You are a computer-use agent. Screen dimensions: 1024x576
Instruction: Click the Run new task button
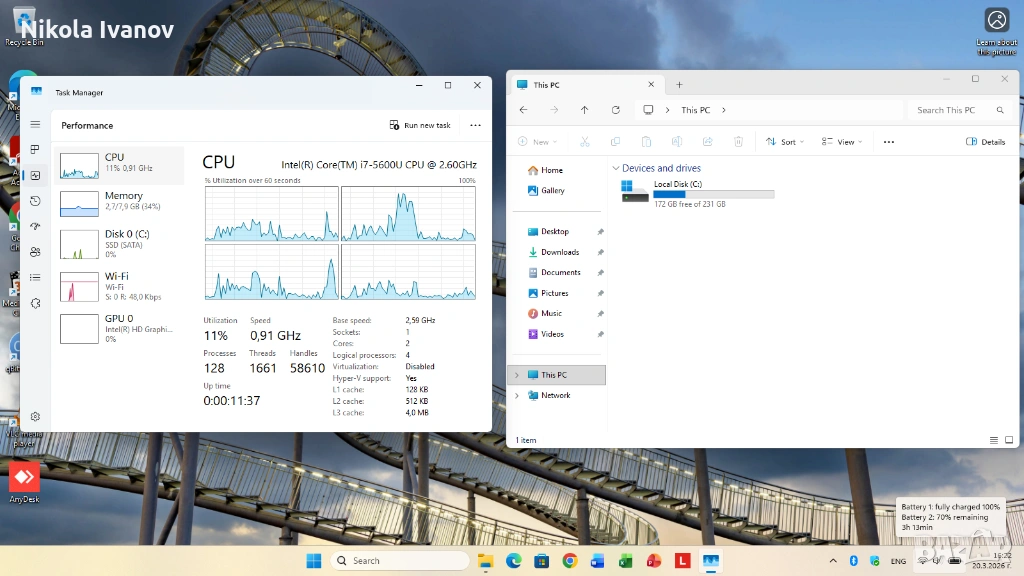click(420, 125)
